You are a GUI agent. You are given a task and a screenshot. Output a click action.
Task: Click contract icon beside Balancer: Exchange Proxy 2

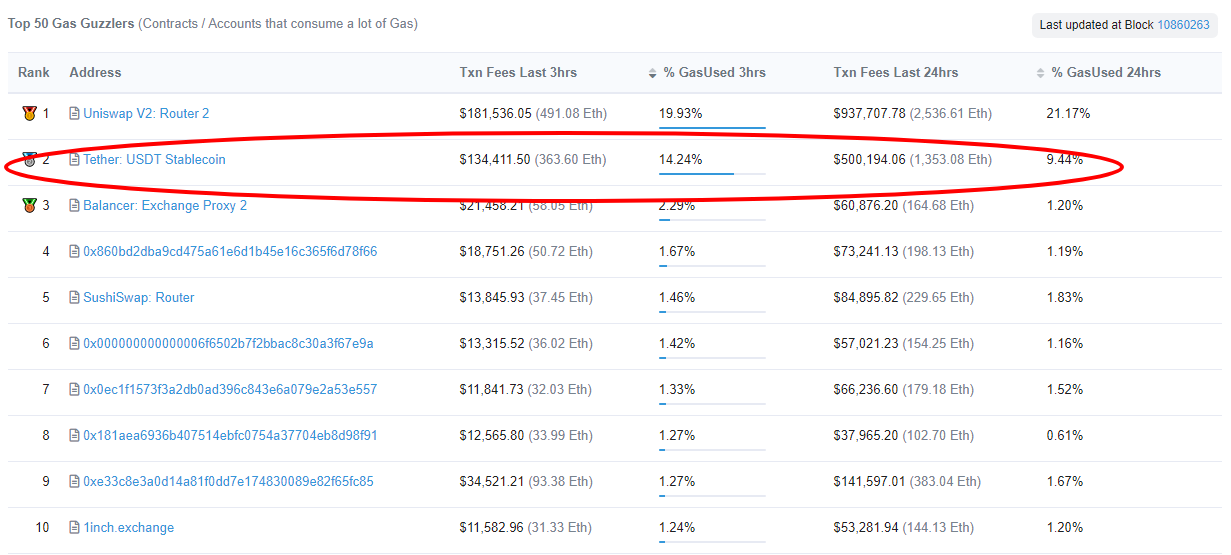coord(74,205)
